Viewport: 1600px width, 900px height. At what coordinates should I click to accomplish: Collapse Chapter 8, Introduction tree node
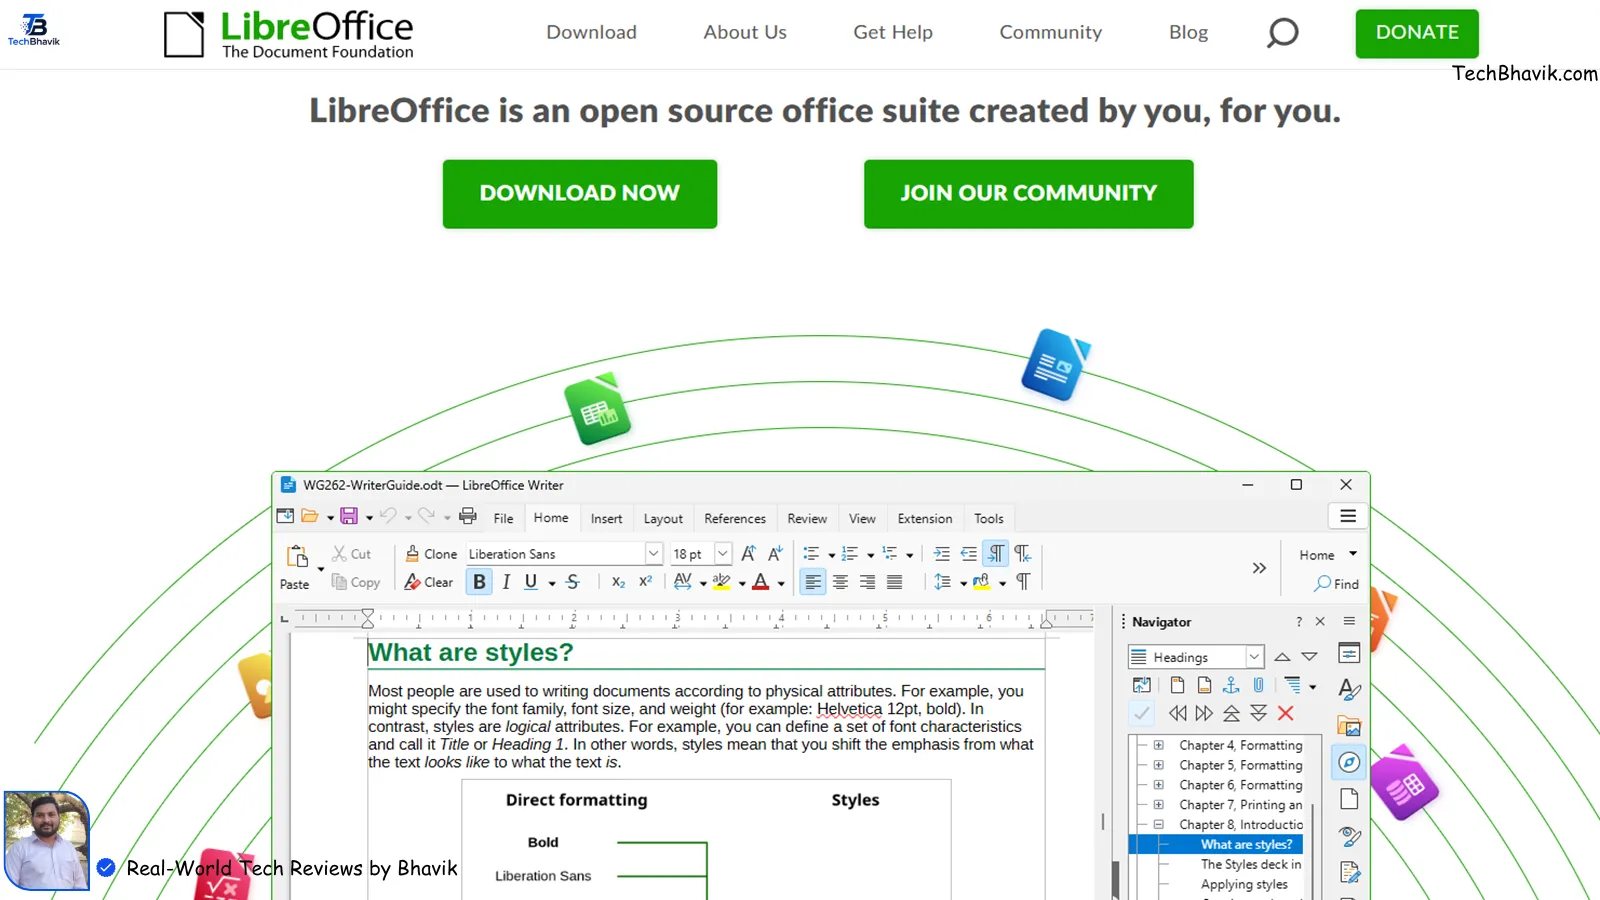(1158, 825)
